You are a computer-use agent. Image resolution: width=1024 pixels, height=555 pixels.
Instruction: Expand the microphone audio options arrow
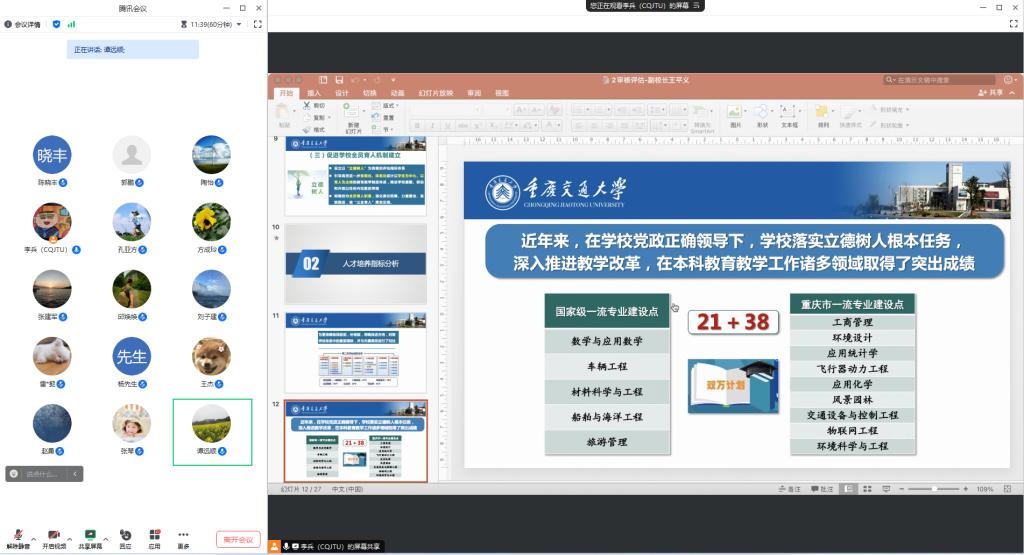(x=33, y=538)
